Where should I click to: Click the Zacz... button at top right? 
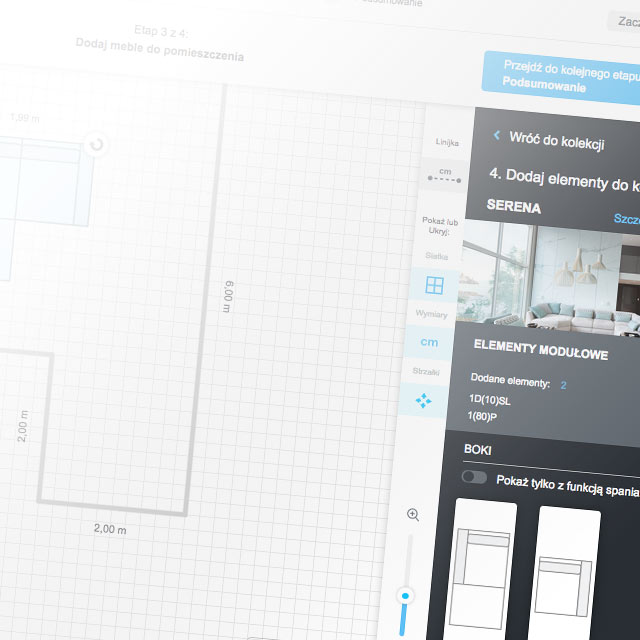click(624, 22)
